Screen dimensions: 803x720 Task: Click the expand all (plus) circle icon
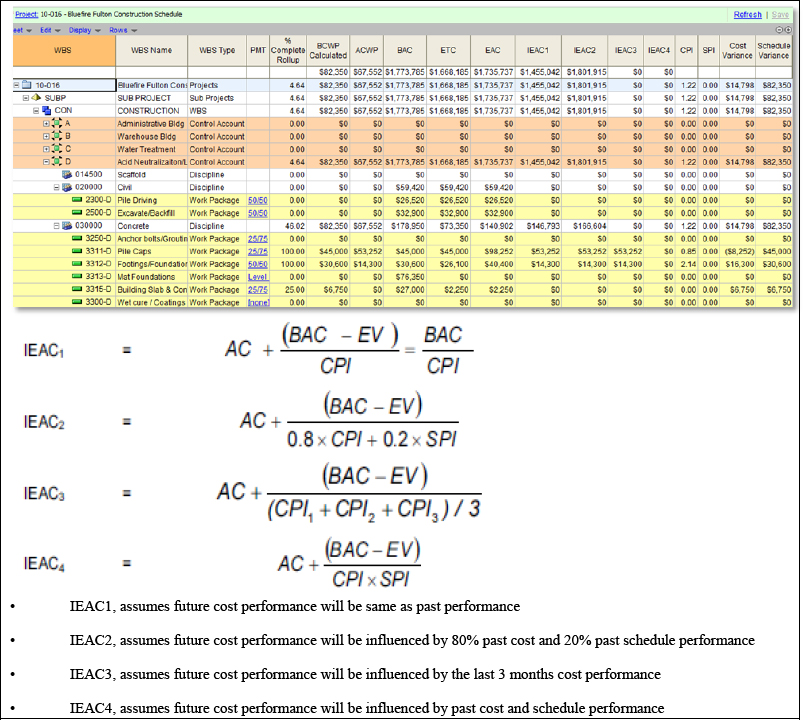[788, 30]
